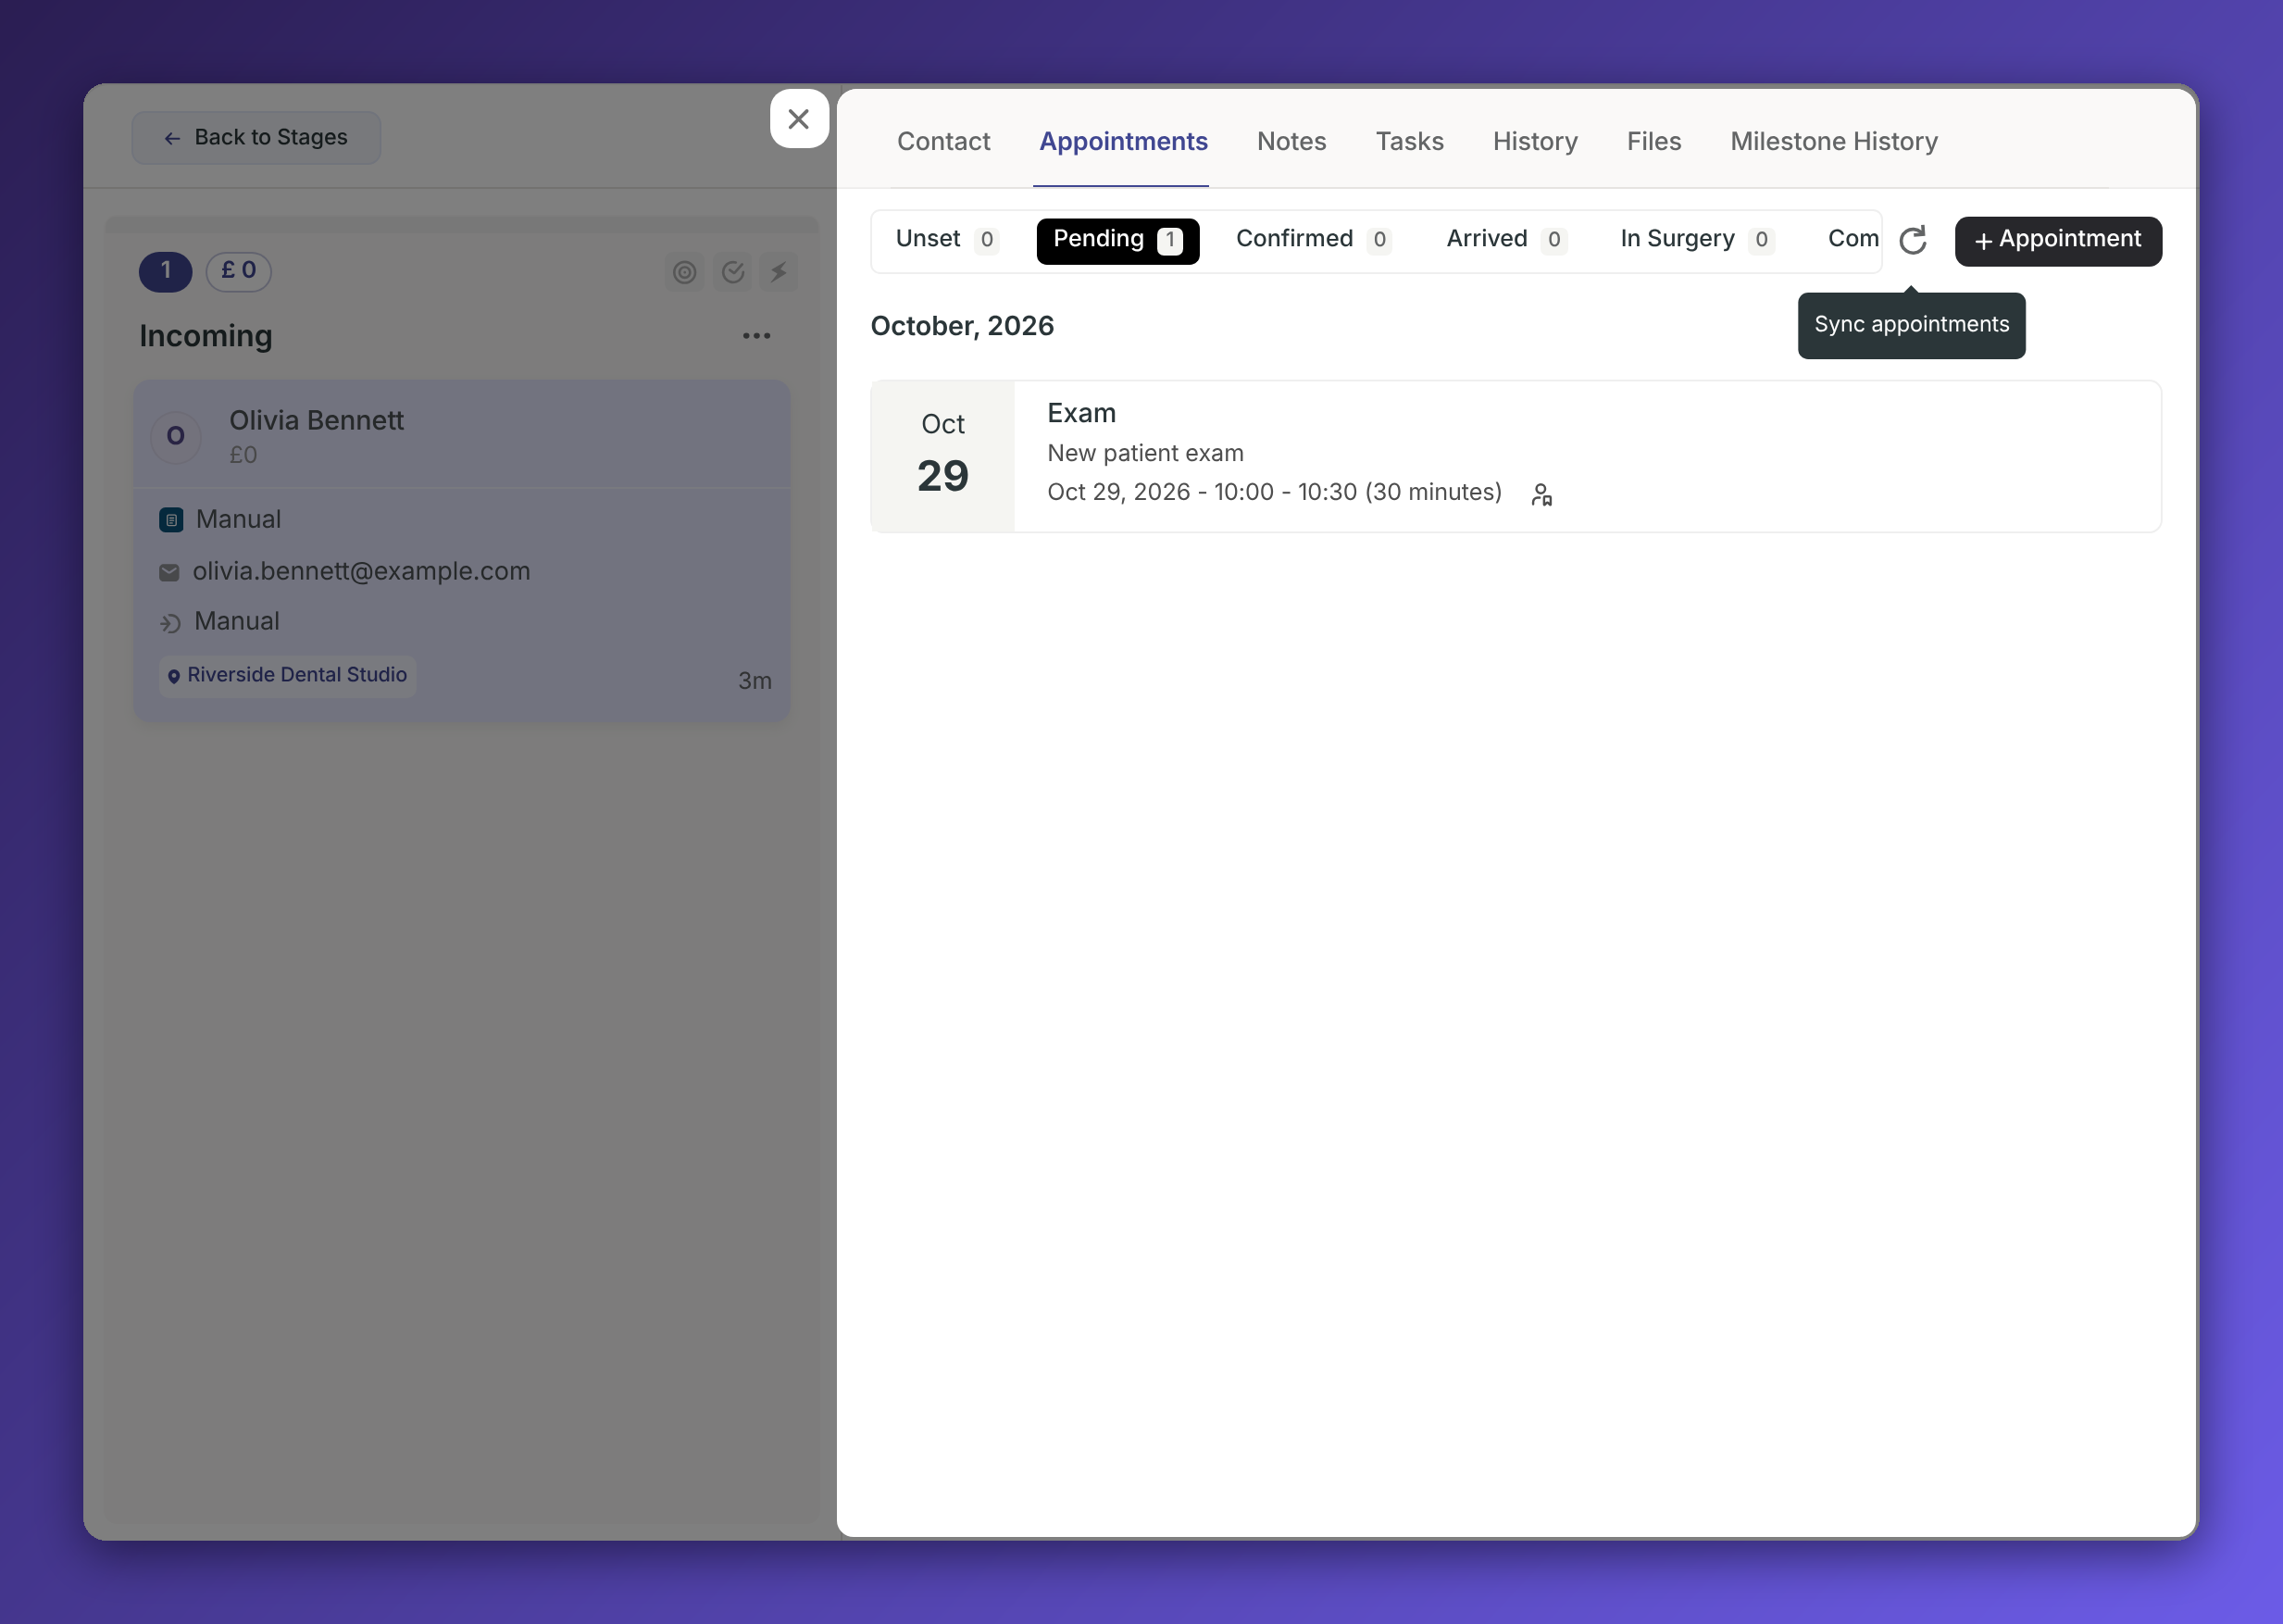2283x1624 pixels.
Task: Switch to the Notes tab
Action: [1291, 142]
